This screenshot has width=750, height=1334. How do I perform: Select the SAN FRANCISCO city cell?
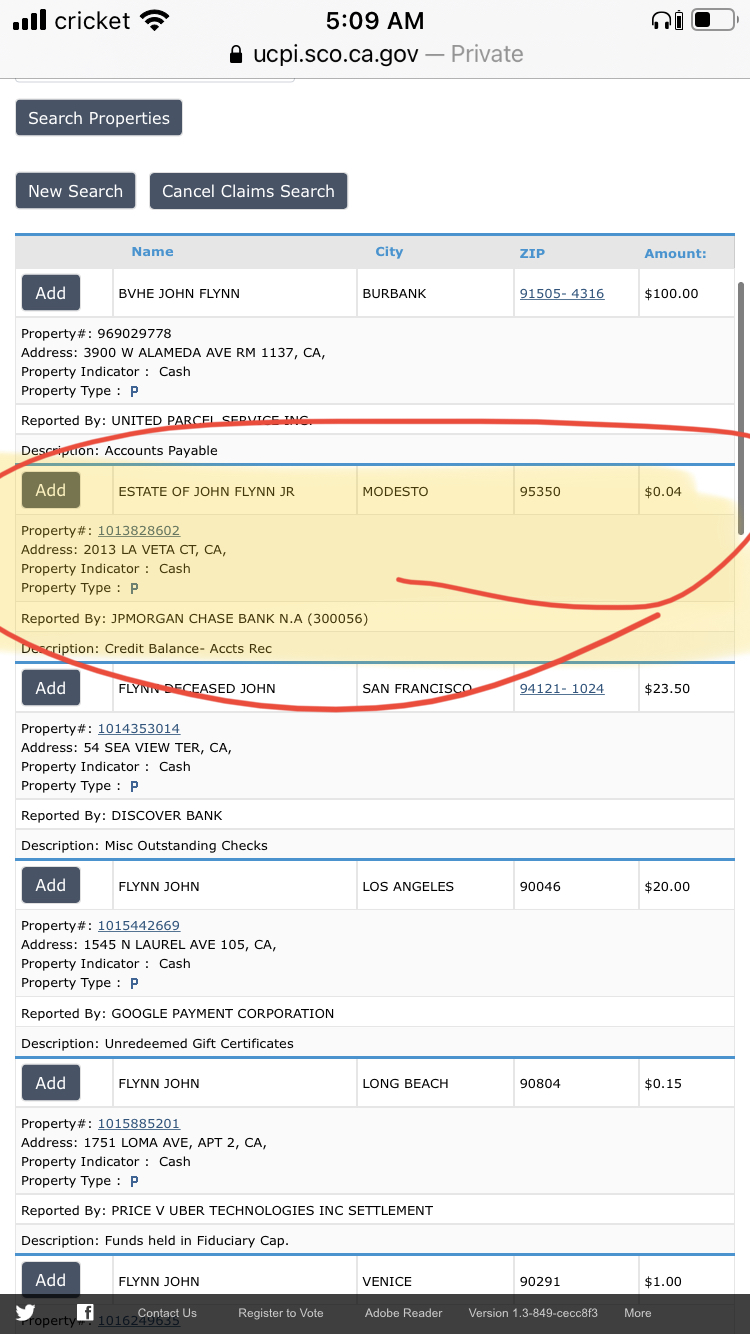point(435,688)
